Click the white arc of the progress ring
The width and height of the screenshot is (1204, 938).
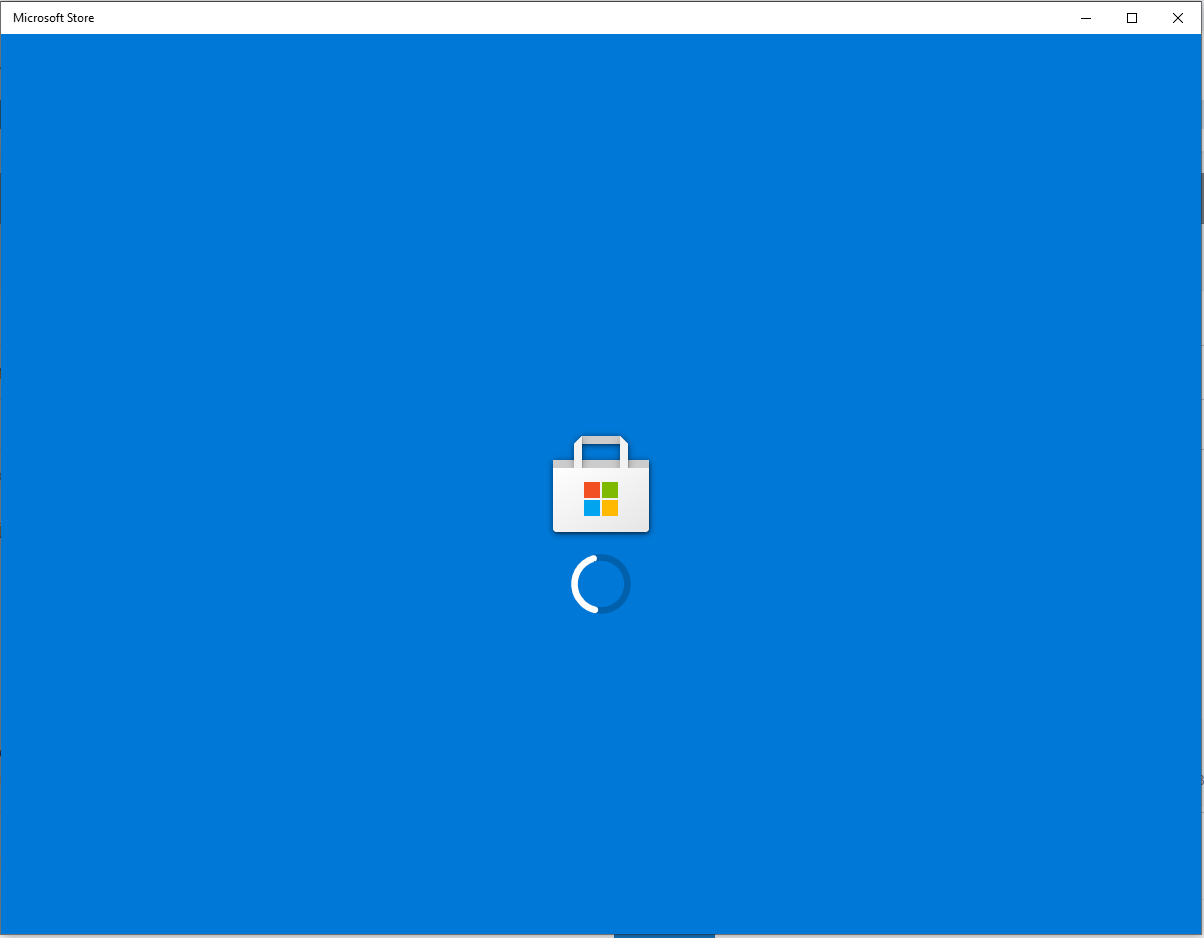click(576, 584)
